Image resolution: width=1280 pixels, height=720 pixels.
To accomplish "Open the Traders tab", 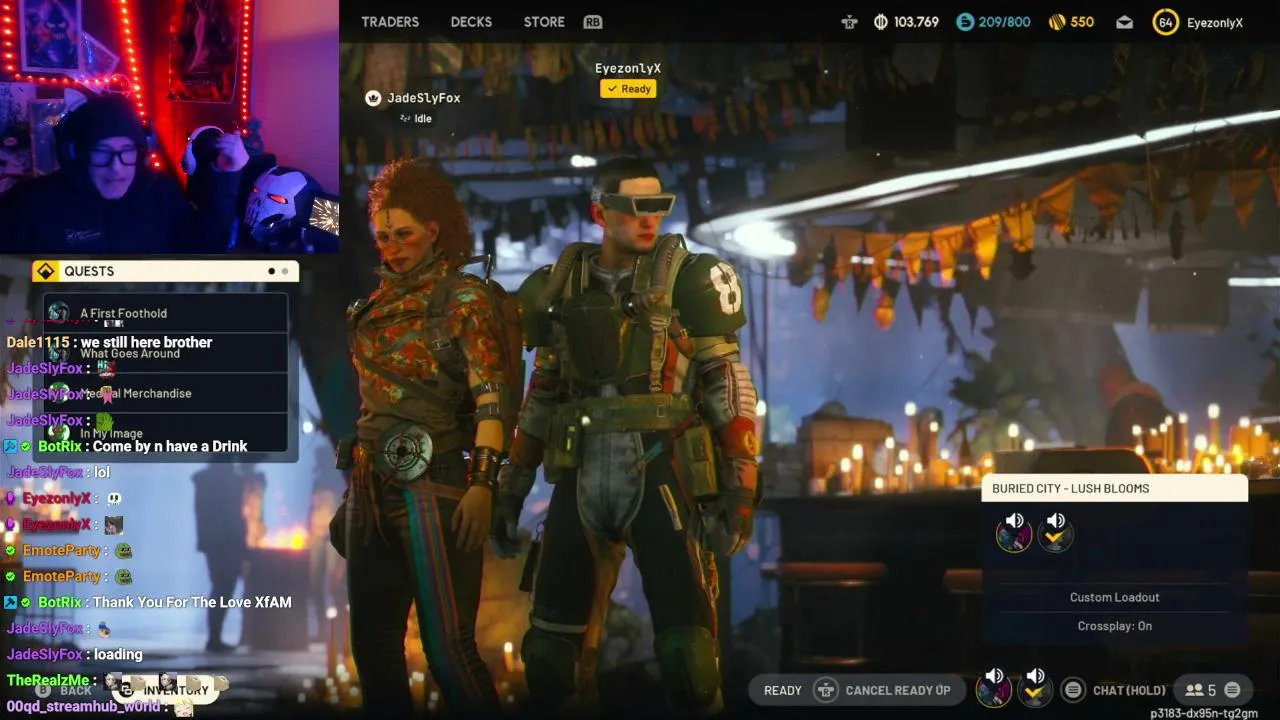I will click(390, 22).
